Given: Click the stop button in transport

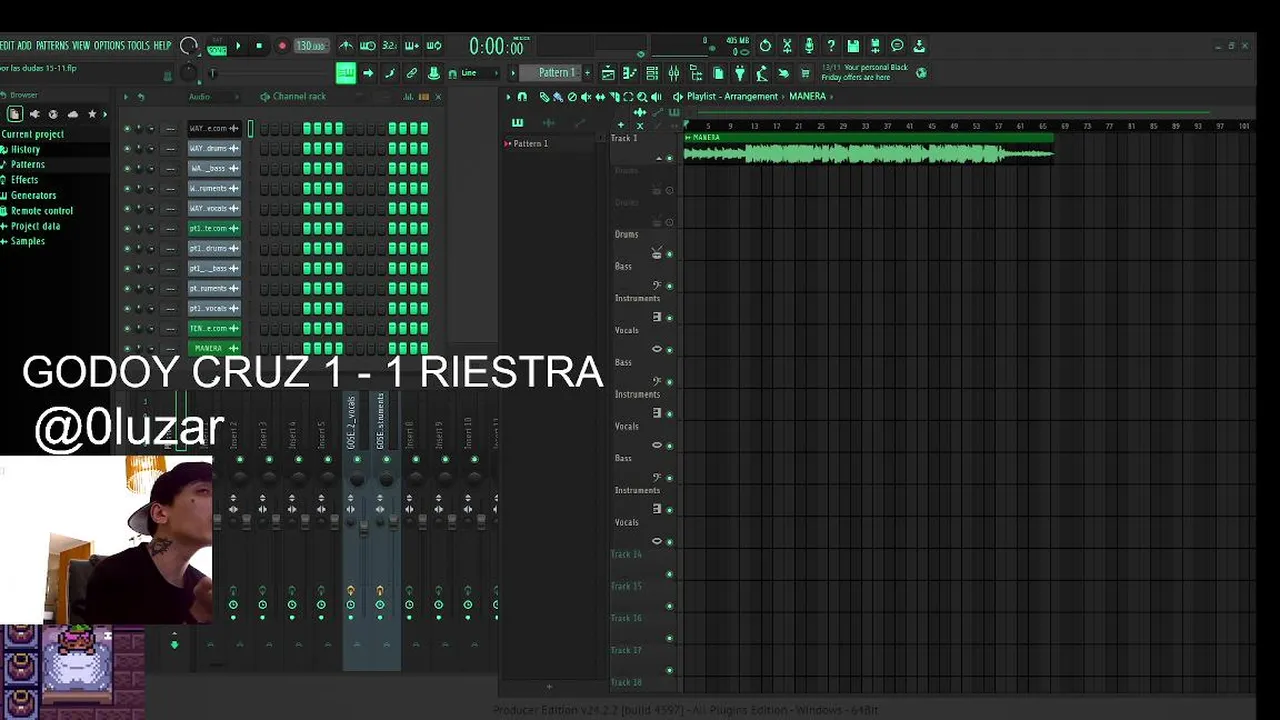Looking at the screenshot, I should point(259,46).
